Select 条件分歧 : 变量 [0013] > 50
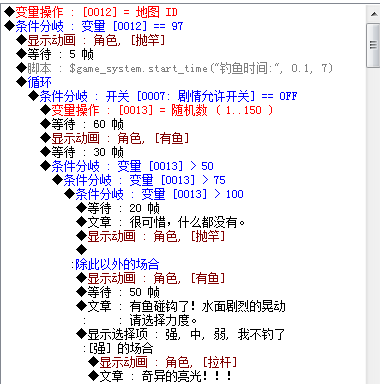The height and width of the screenshot is (384, 380). 127,166
